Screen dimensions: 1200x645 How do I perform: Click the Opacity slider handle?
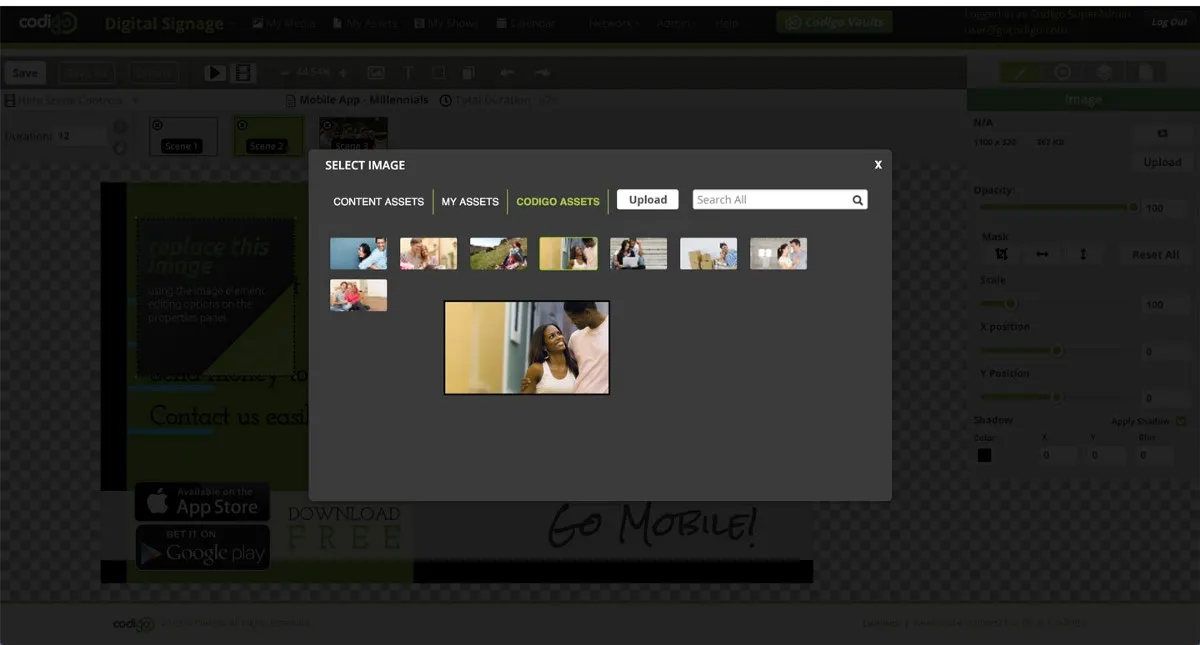(x=1133, y=208)
